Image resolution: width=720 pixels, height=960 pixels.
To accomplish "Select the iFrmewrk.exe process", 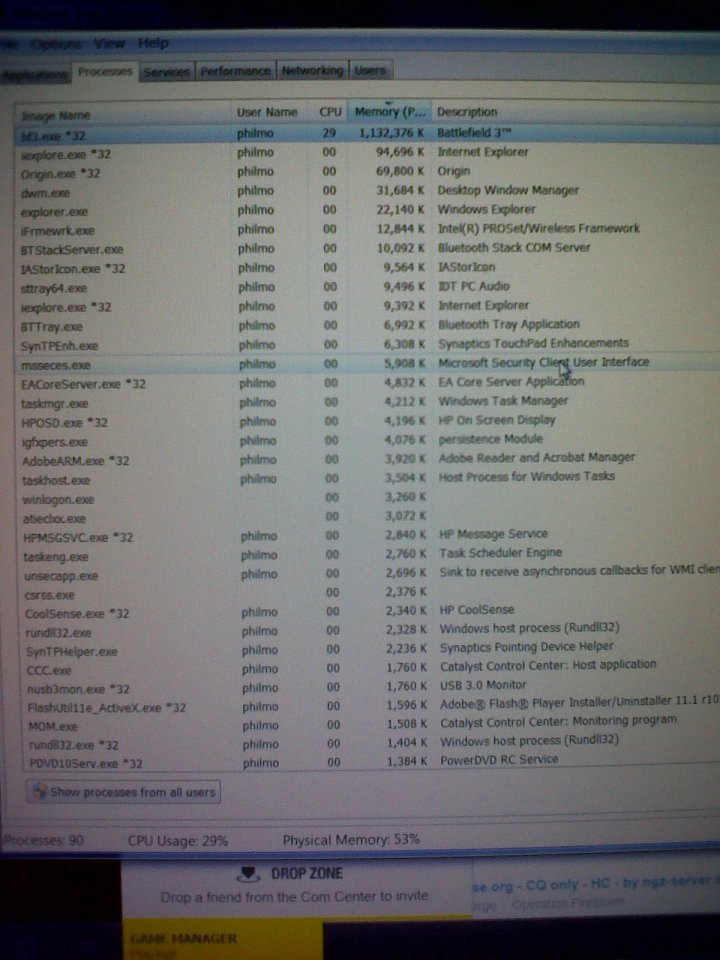I will point(58,231).
